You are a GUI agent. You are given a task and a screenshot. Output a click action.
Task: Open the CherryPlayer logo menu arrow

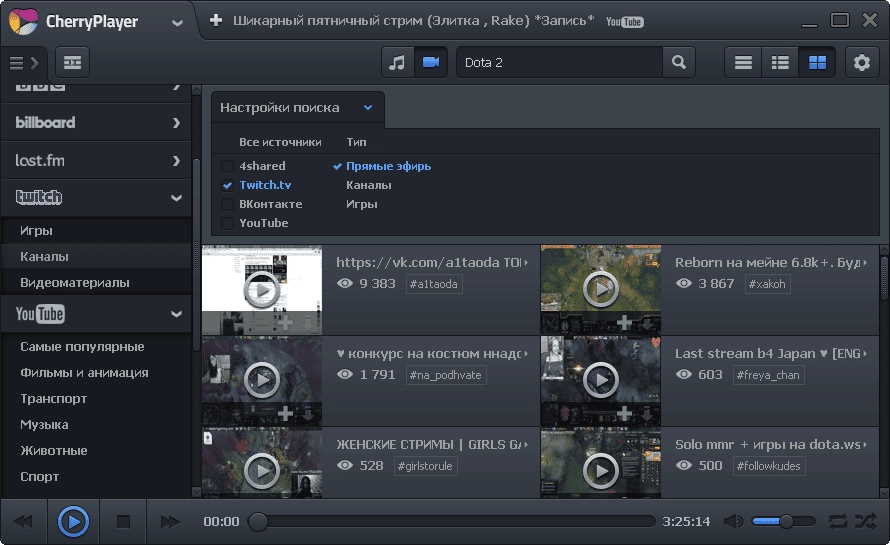[177, 23]
